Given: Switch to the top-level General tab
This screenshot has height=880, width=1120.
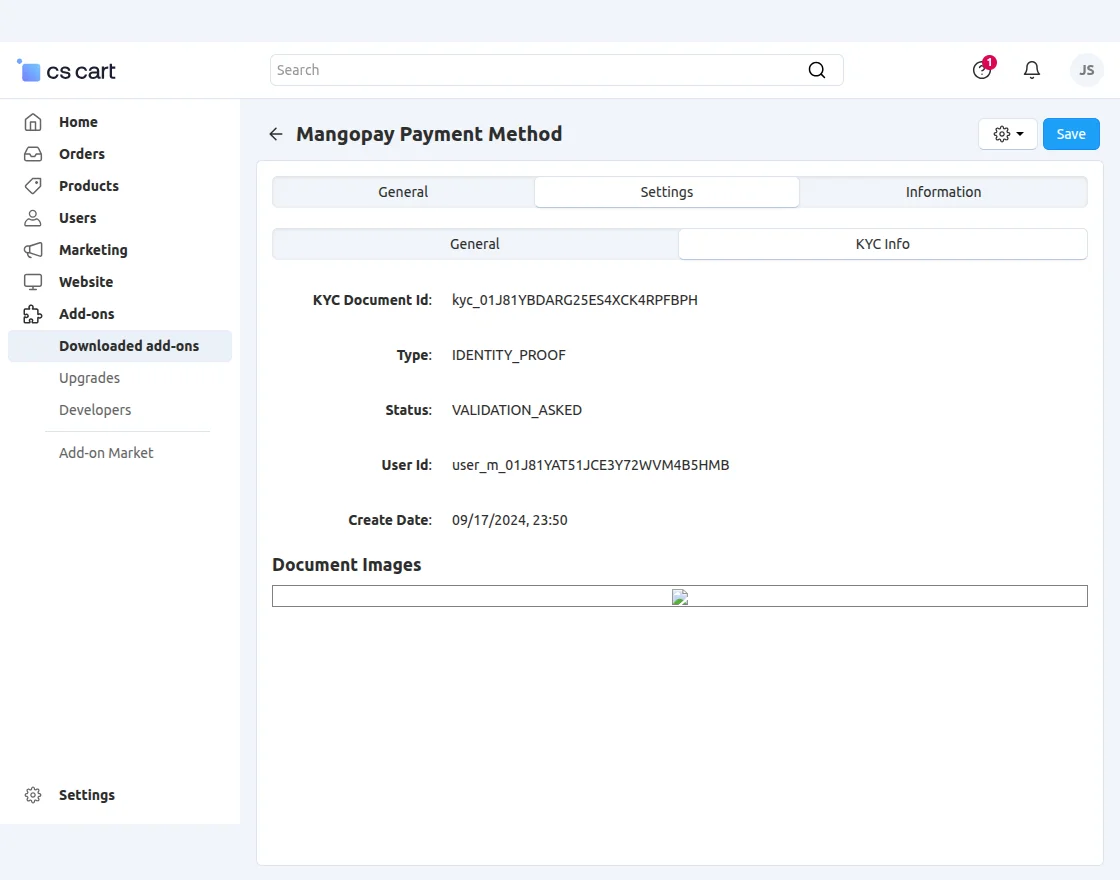Looking at the screenshot, I should (x=403, y=192).
